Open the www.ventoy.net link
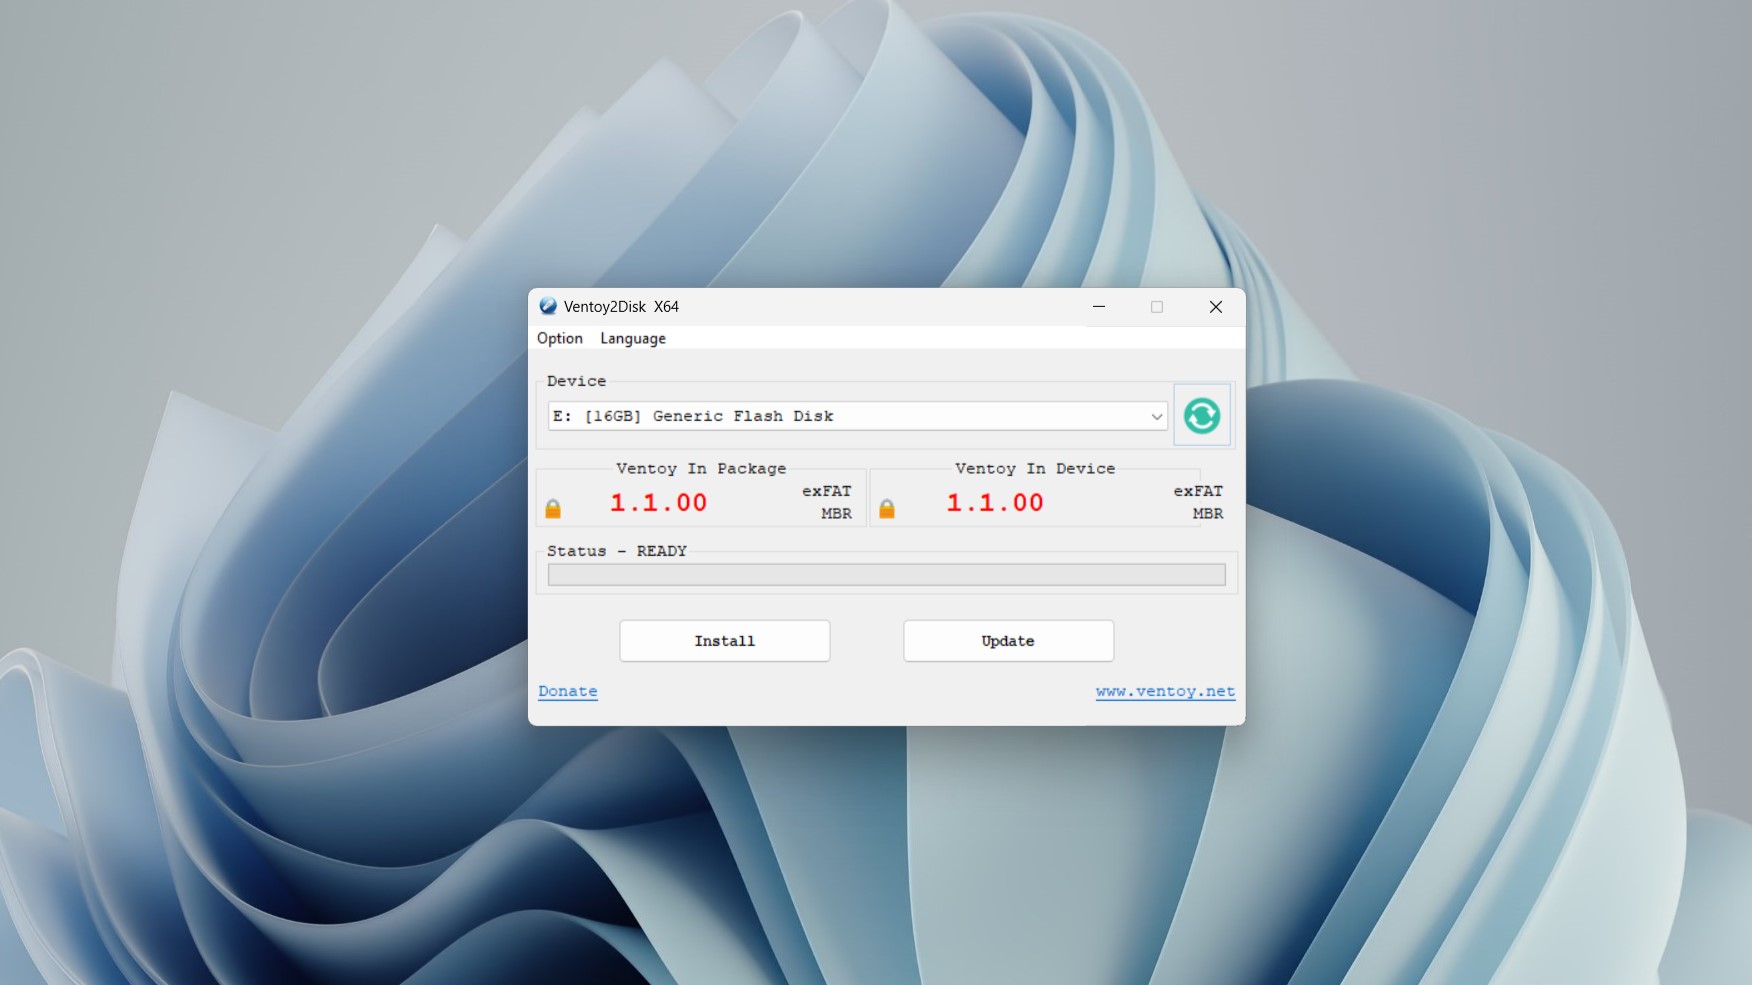Image resolution: width=1752 pixels, height=985 pixels. point(1165,691)
